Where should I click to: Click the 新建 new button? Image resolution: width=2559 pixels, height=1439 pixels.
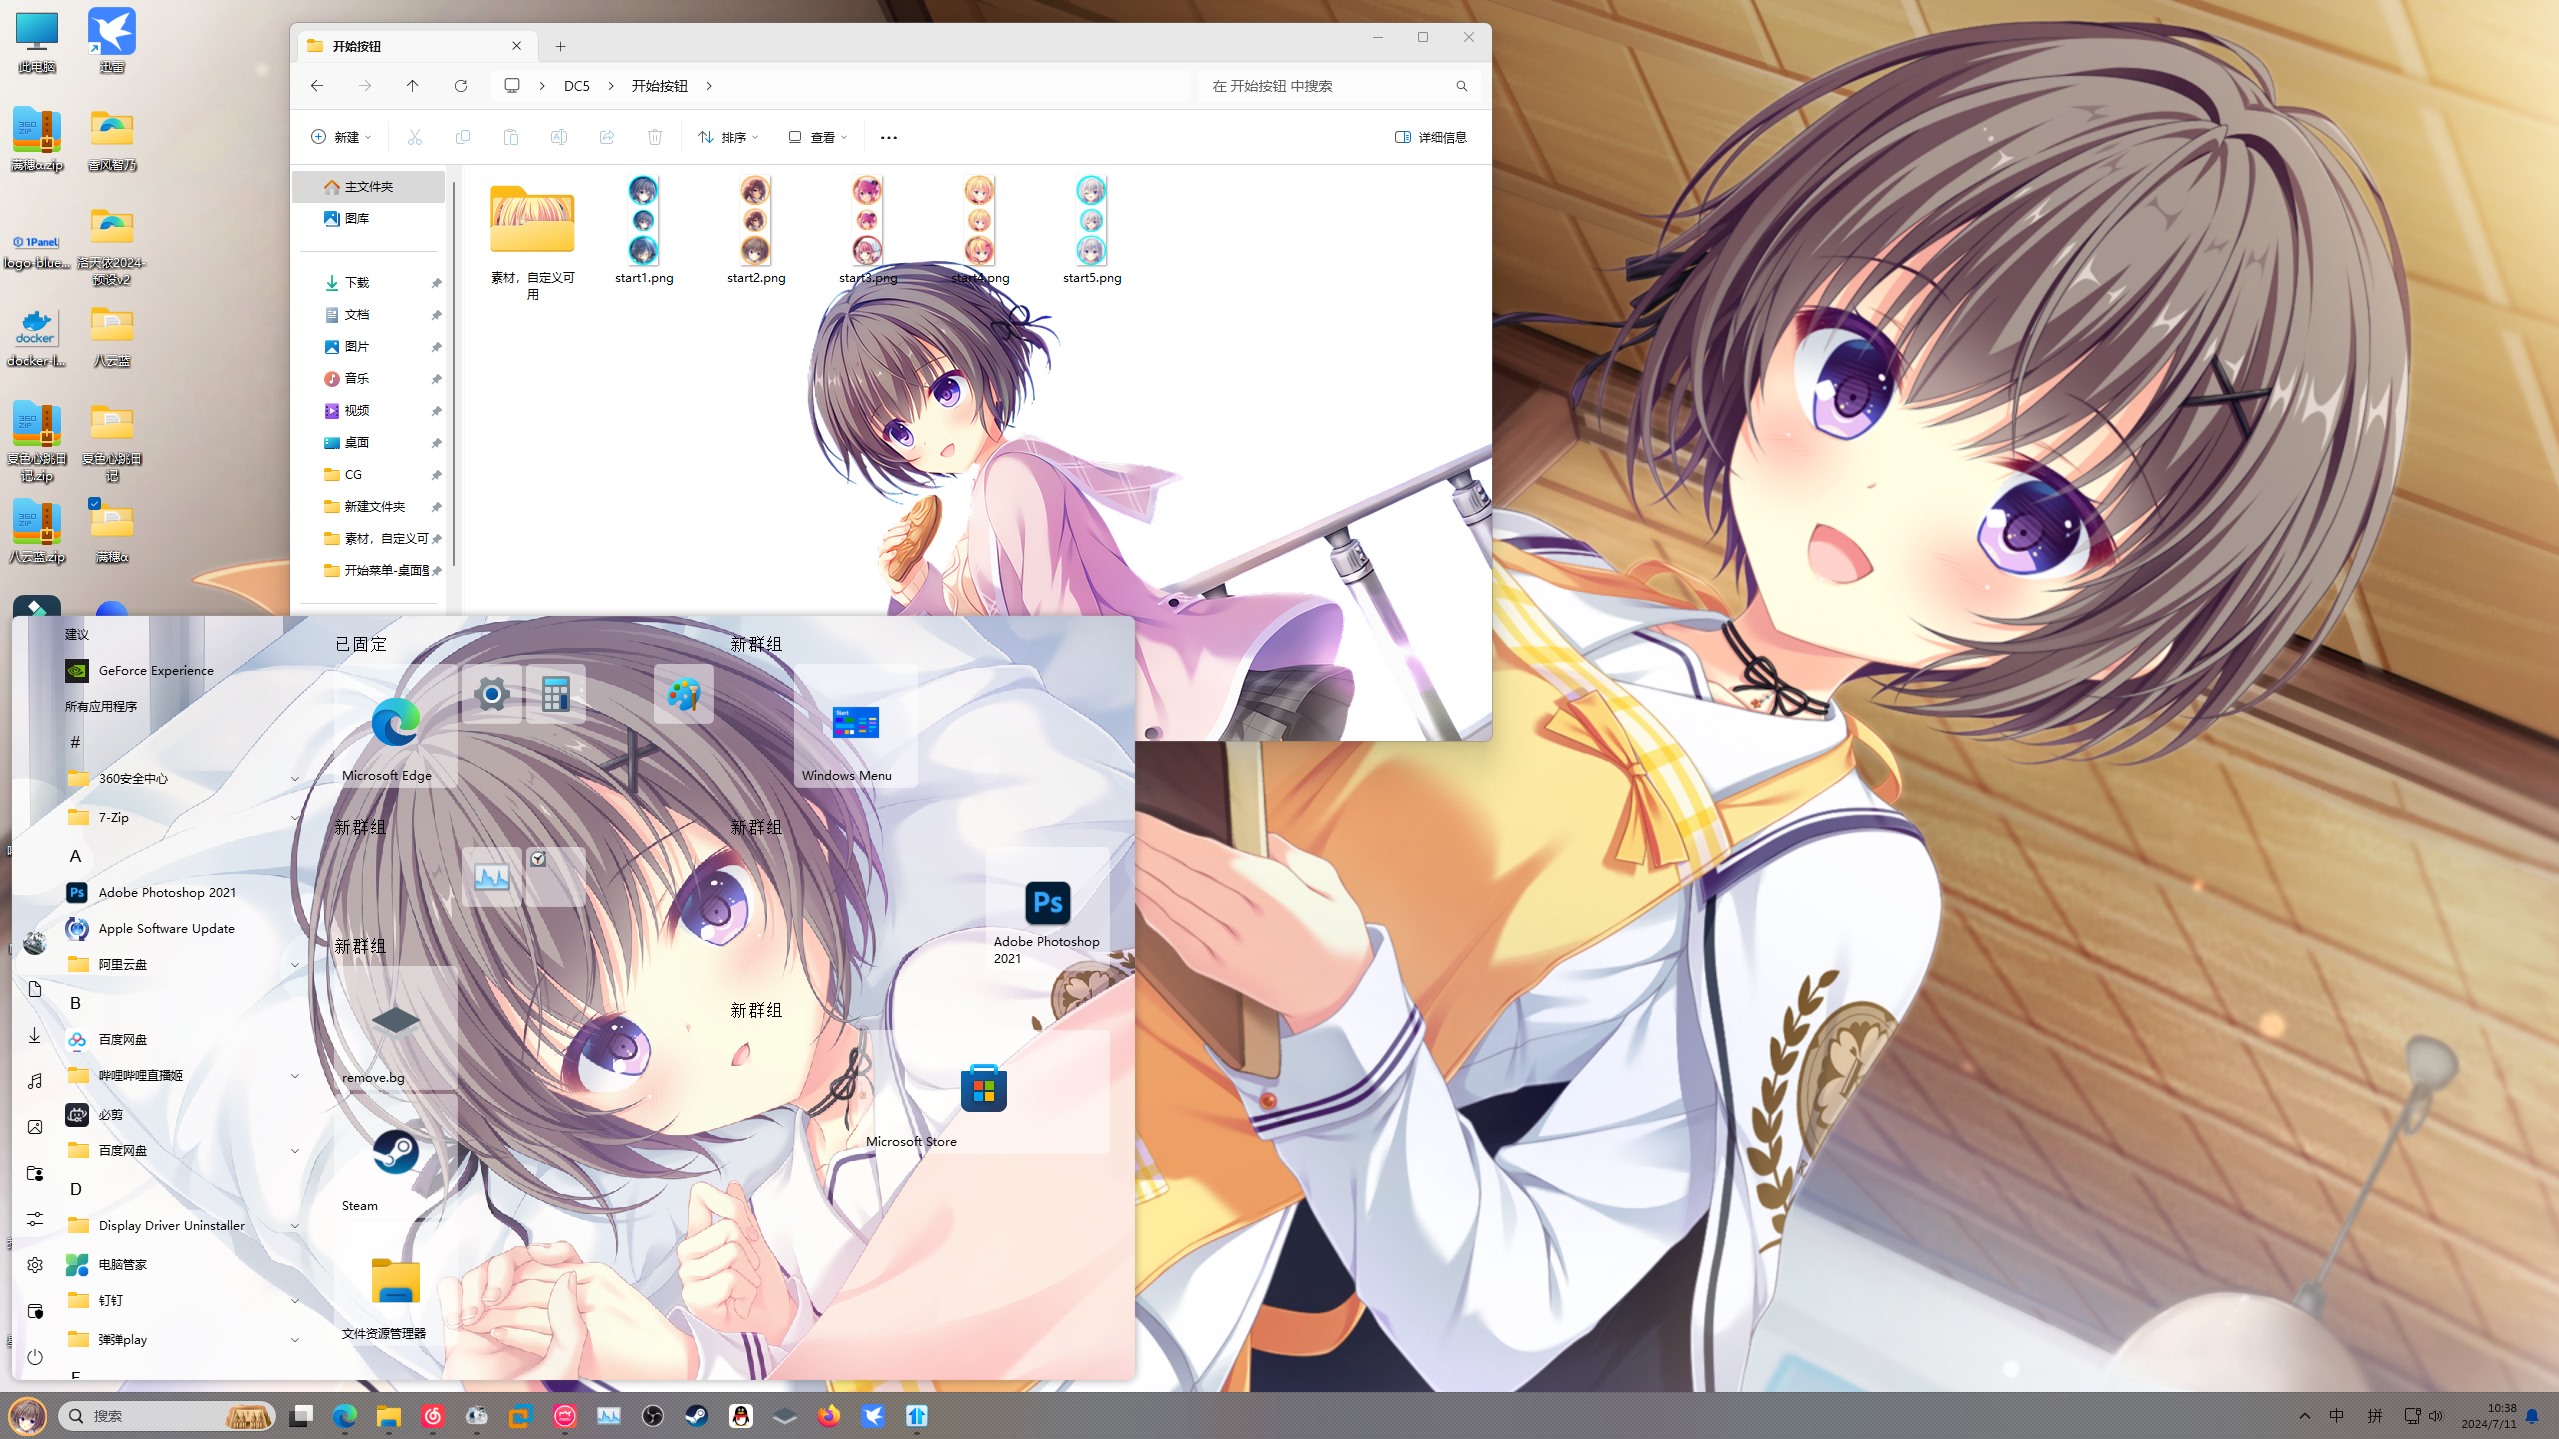pyautogui.click(x=341, y=137)
